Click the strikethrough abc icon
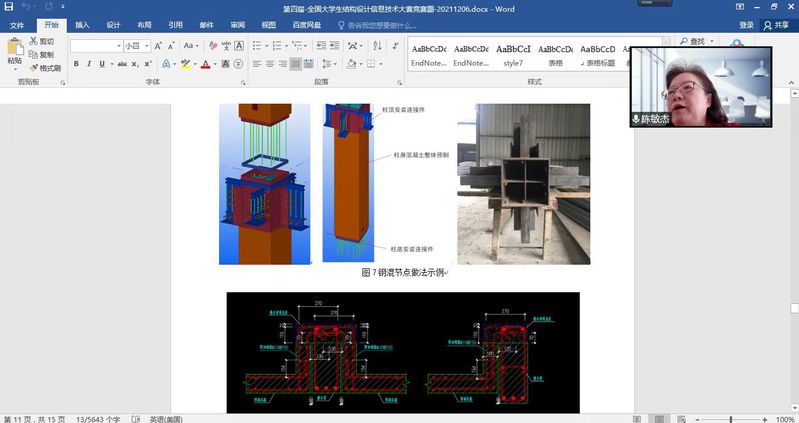This screenshot has width=799, height=423. point(121,64)
